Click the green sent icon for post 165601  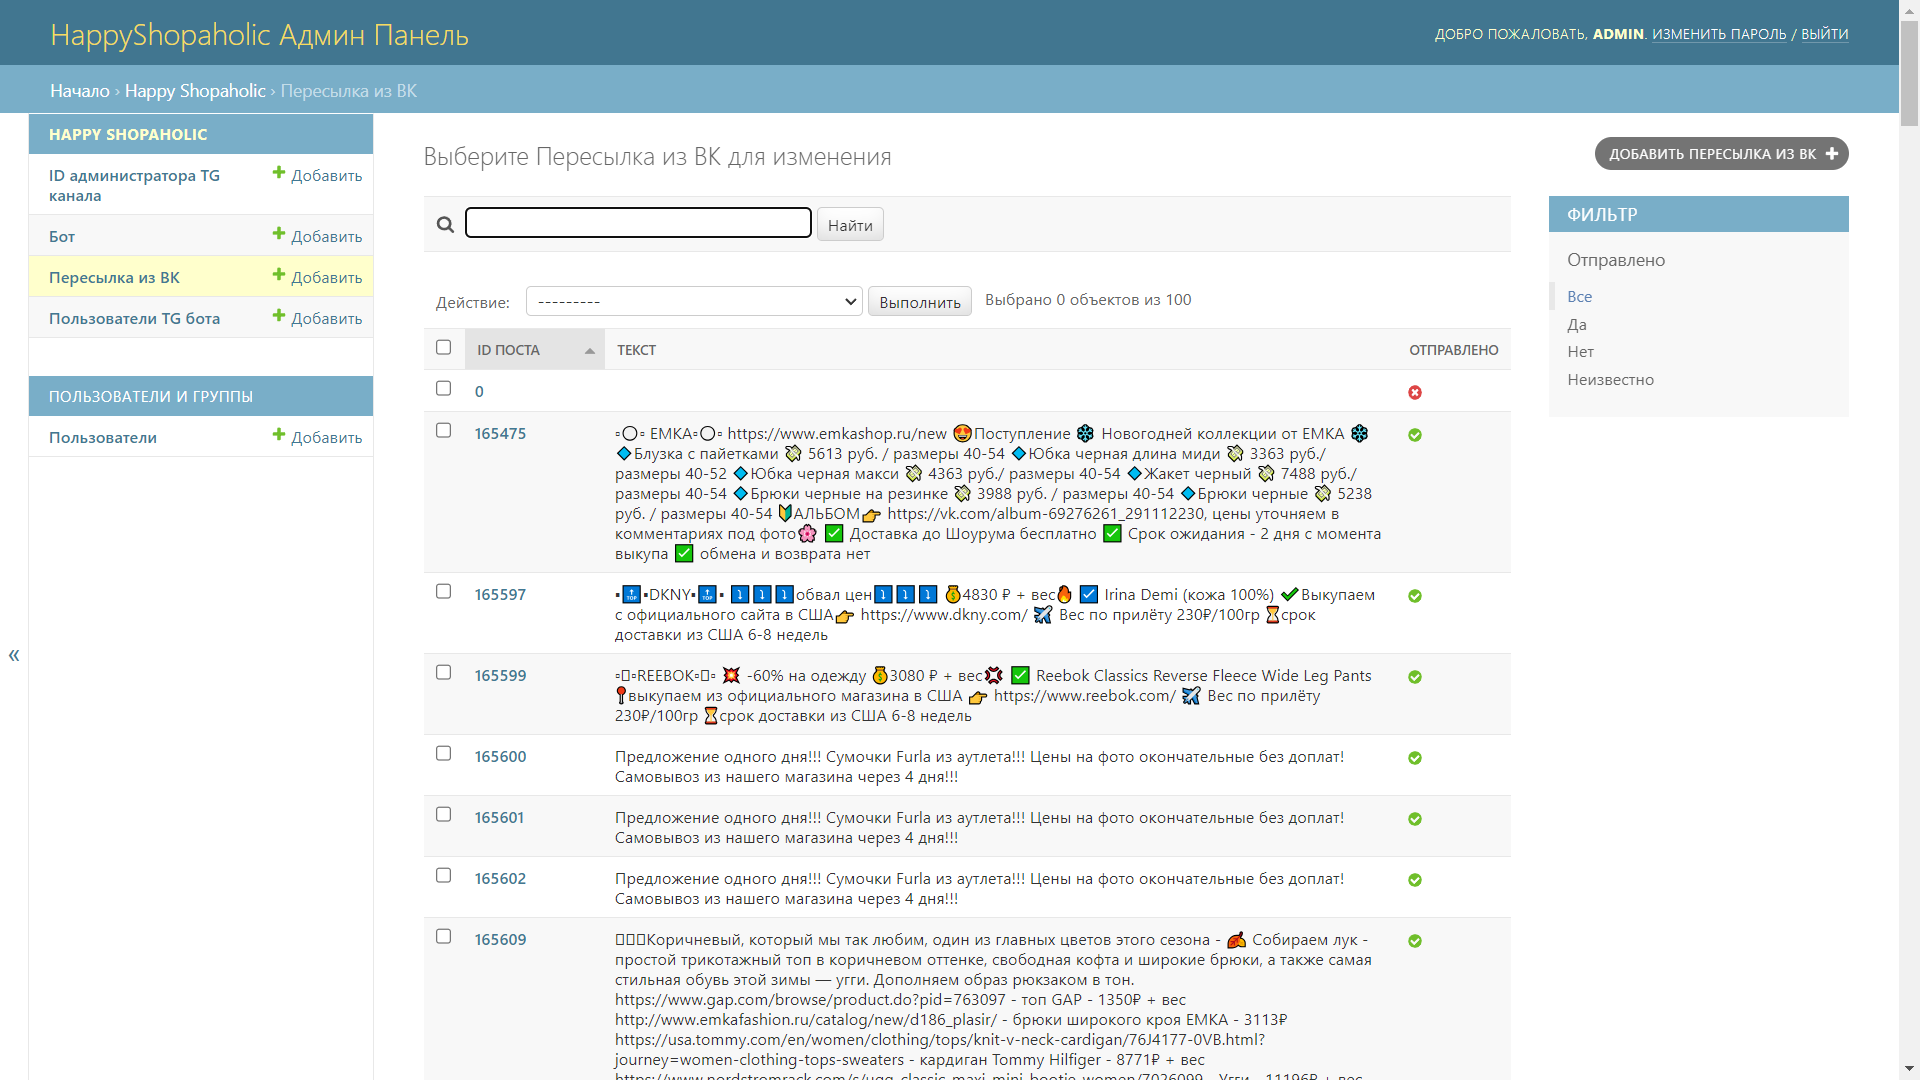1415,819
